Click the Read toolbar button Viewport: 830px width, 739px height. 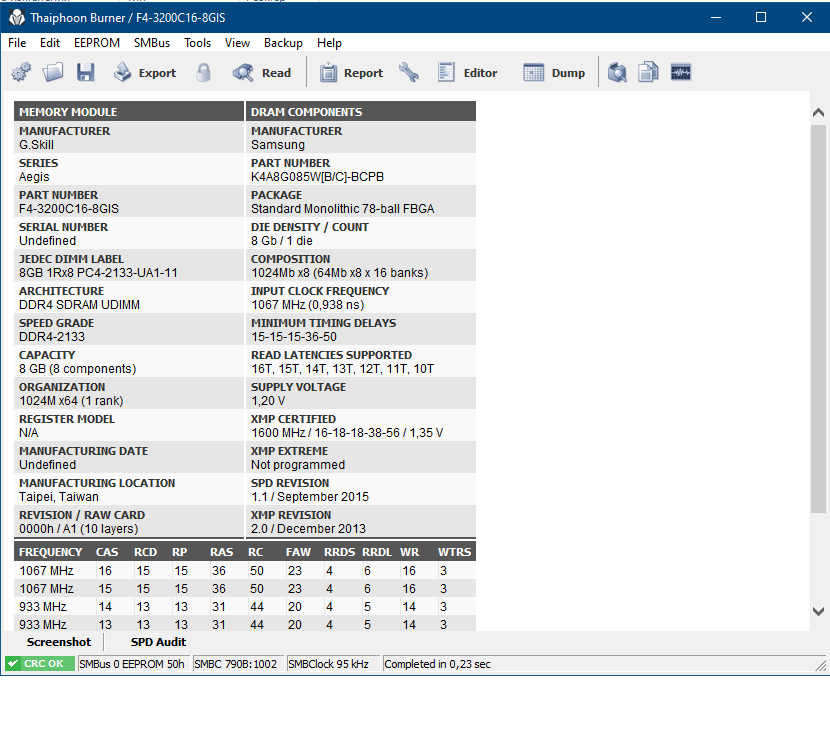click(261, 73)
